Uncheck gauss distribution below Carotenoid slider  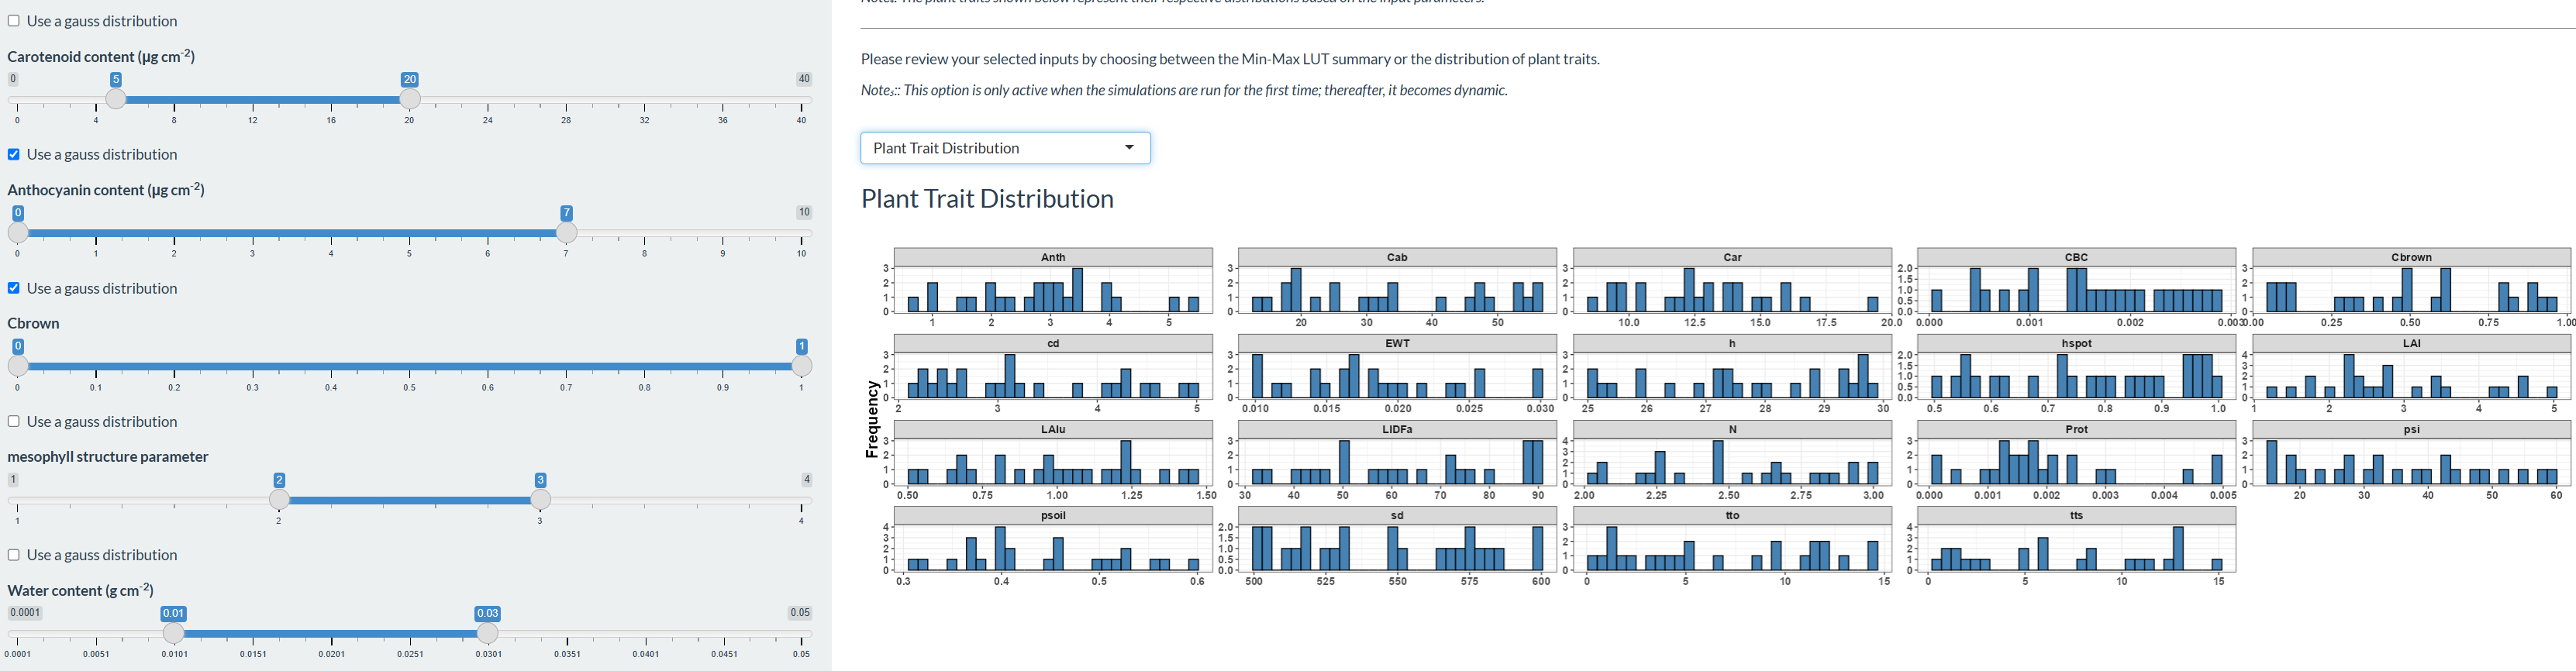pyautogui.click(x=14, y=154)
